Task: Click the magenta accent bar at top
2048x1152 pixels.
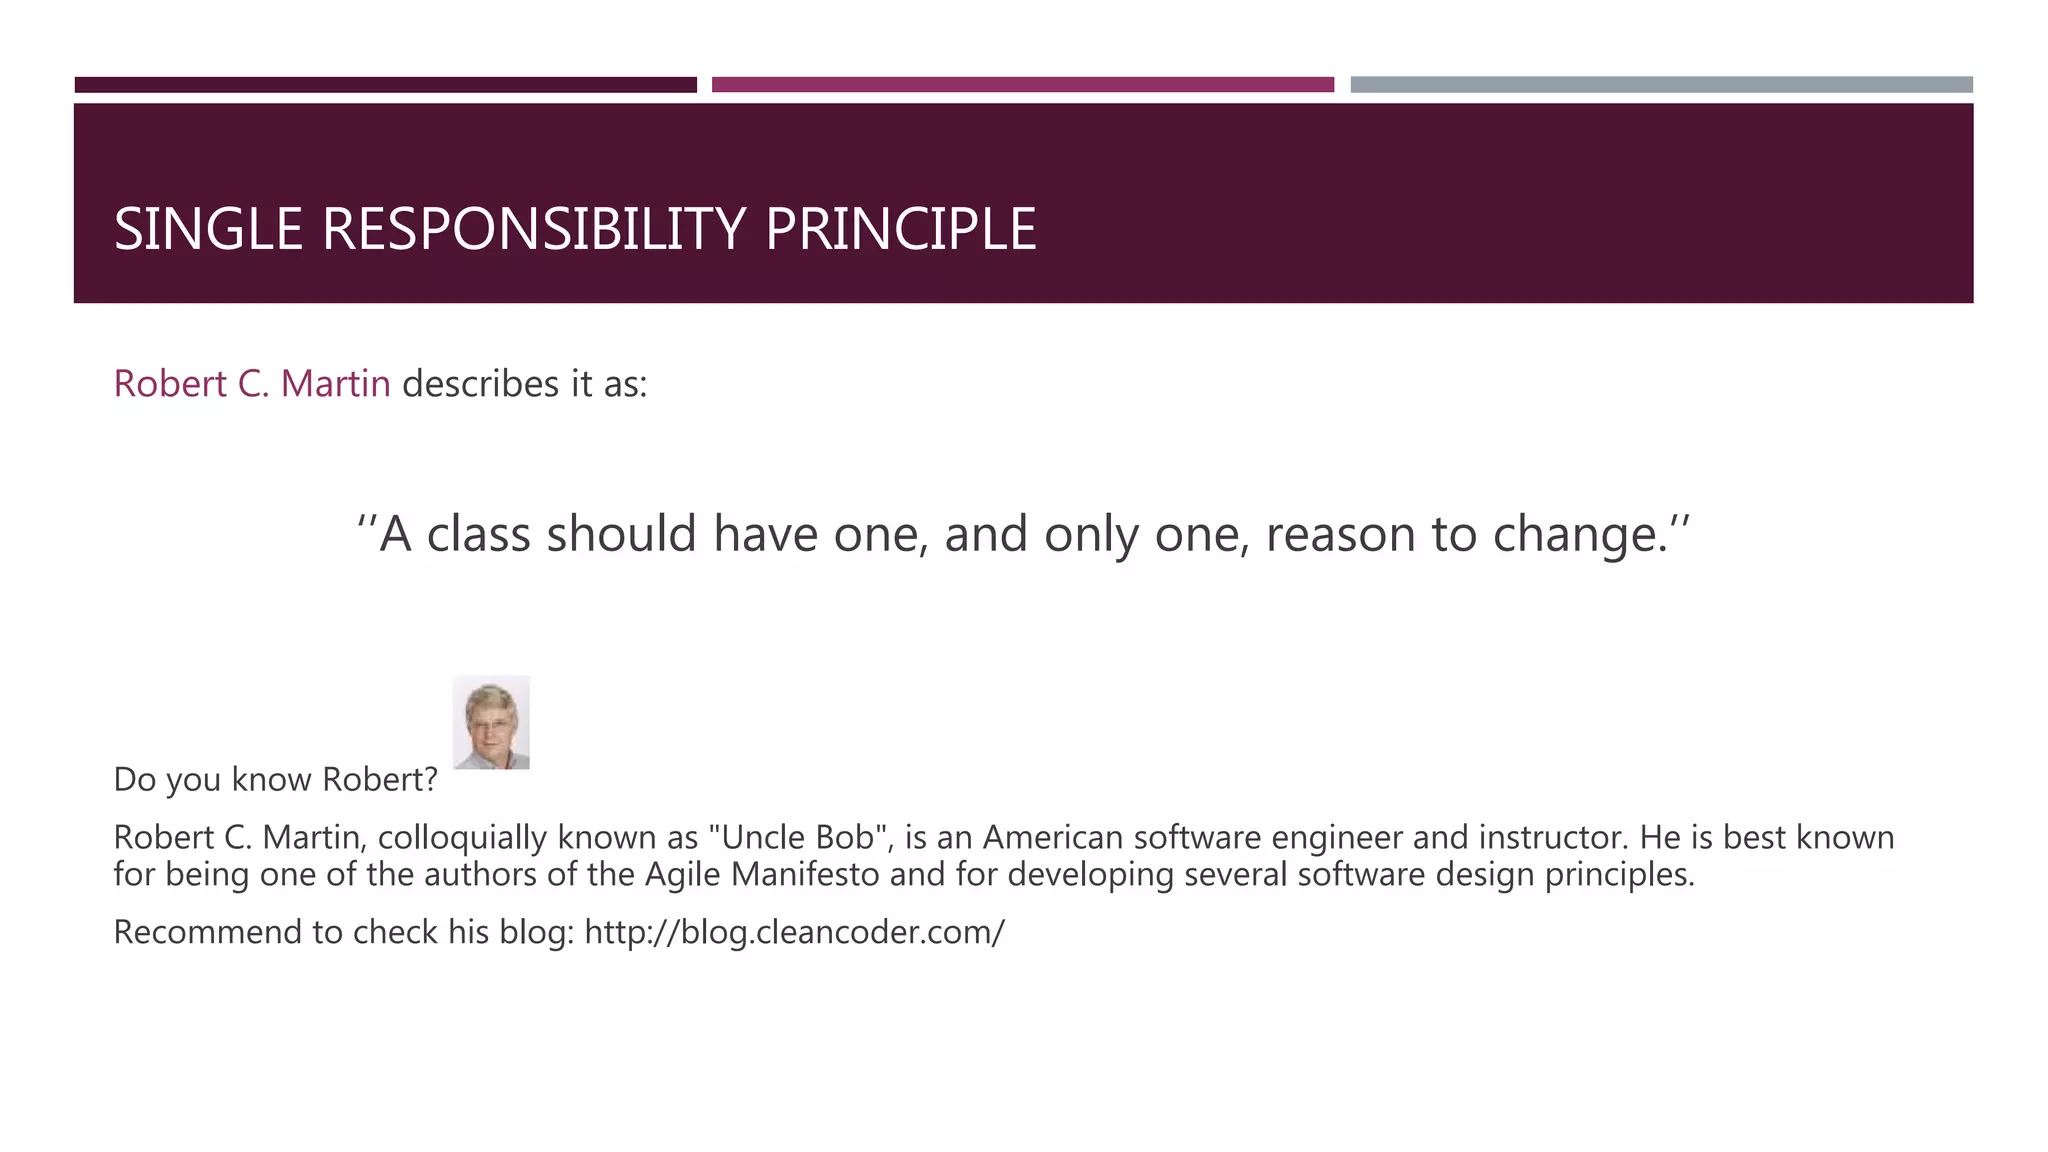Action: coord(1023,85)
